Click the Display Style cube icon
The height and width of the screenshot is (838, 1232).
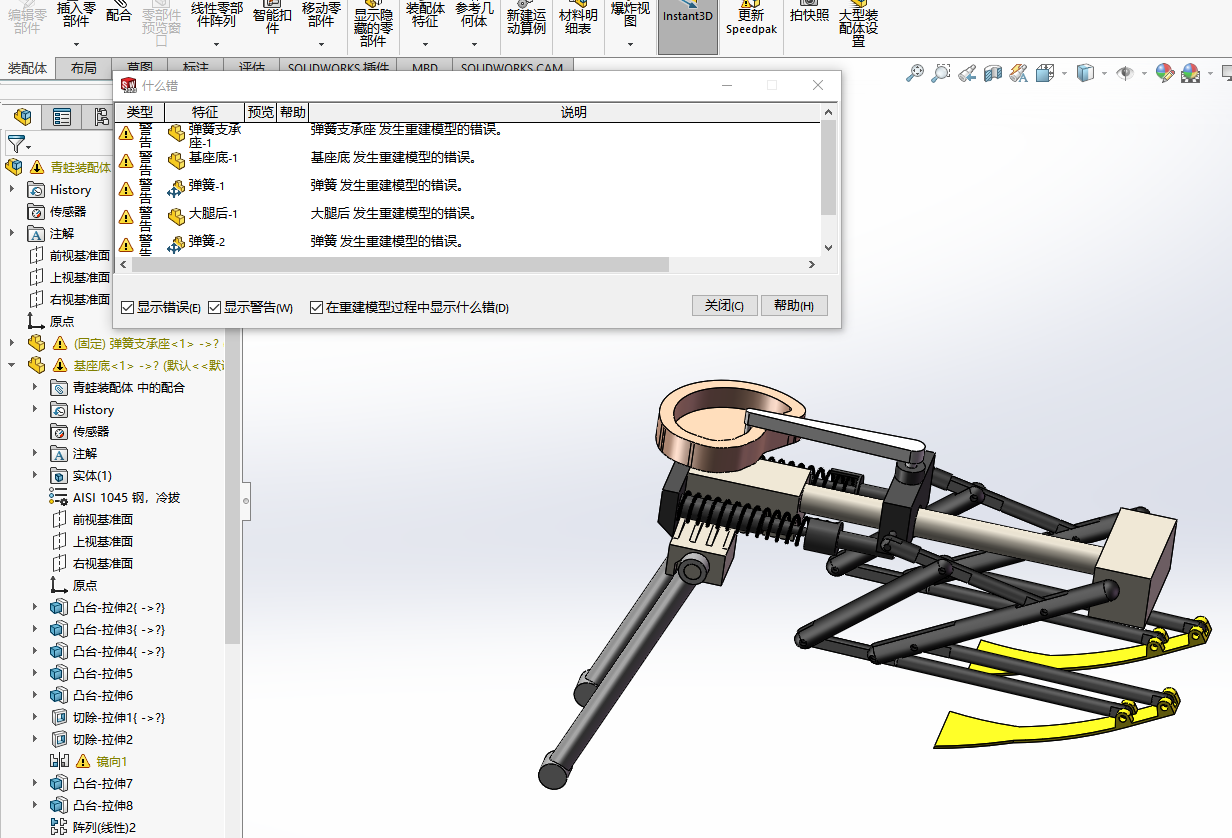(1085, 72)
